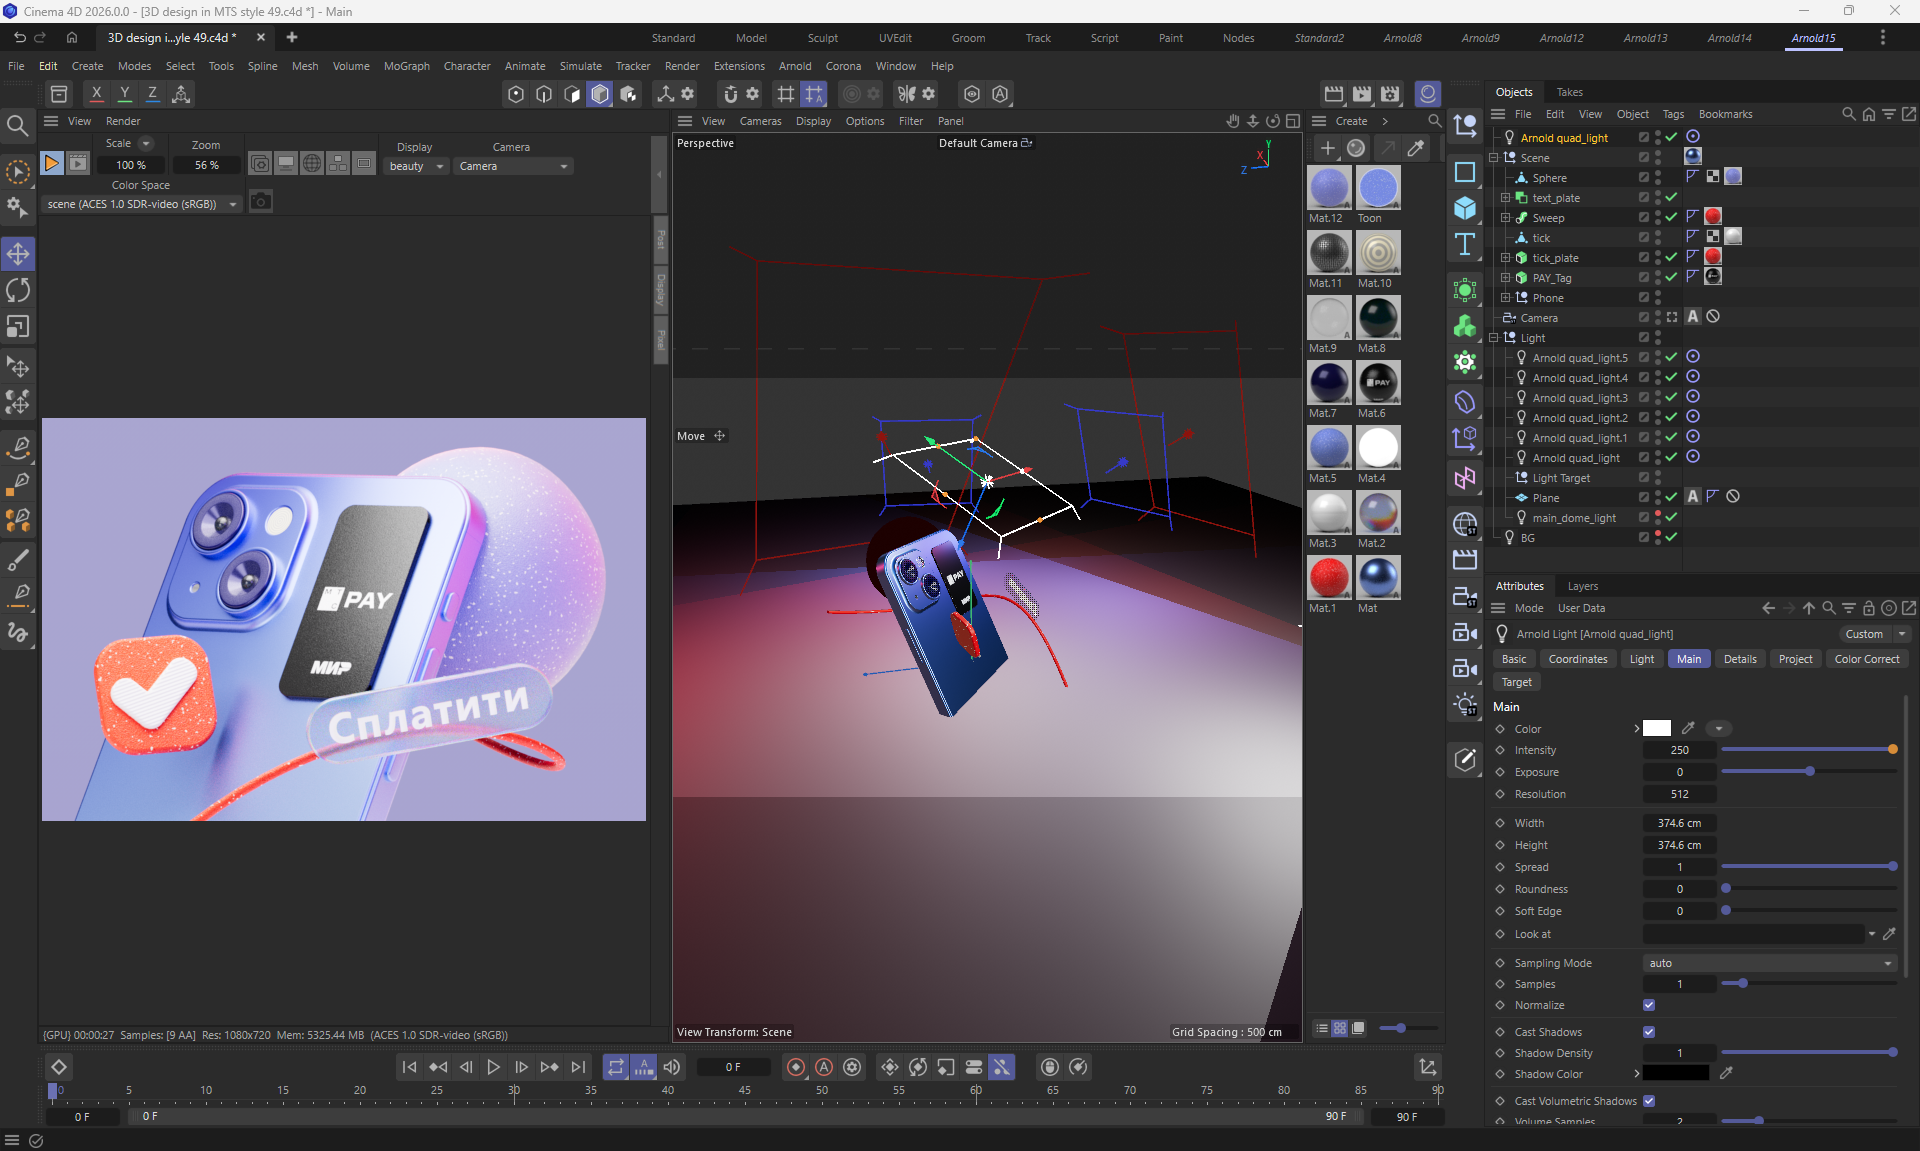Select the red Mat.1 material thumbnail
This screenshot has height=1151, width=1920.
pyautogui.click(x=1329, y=577)
